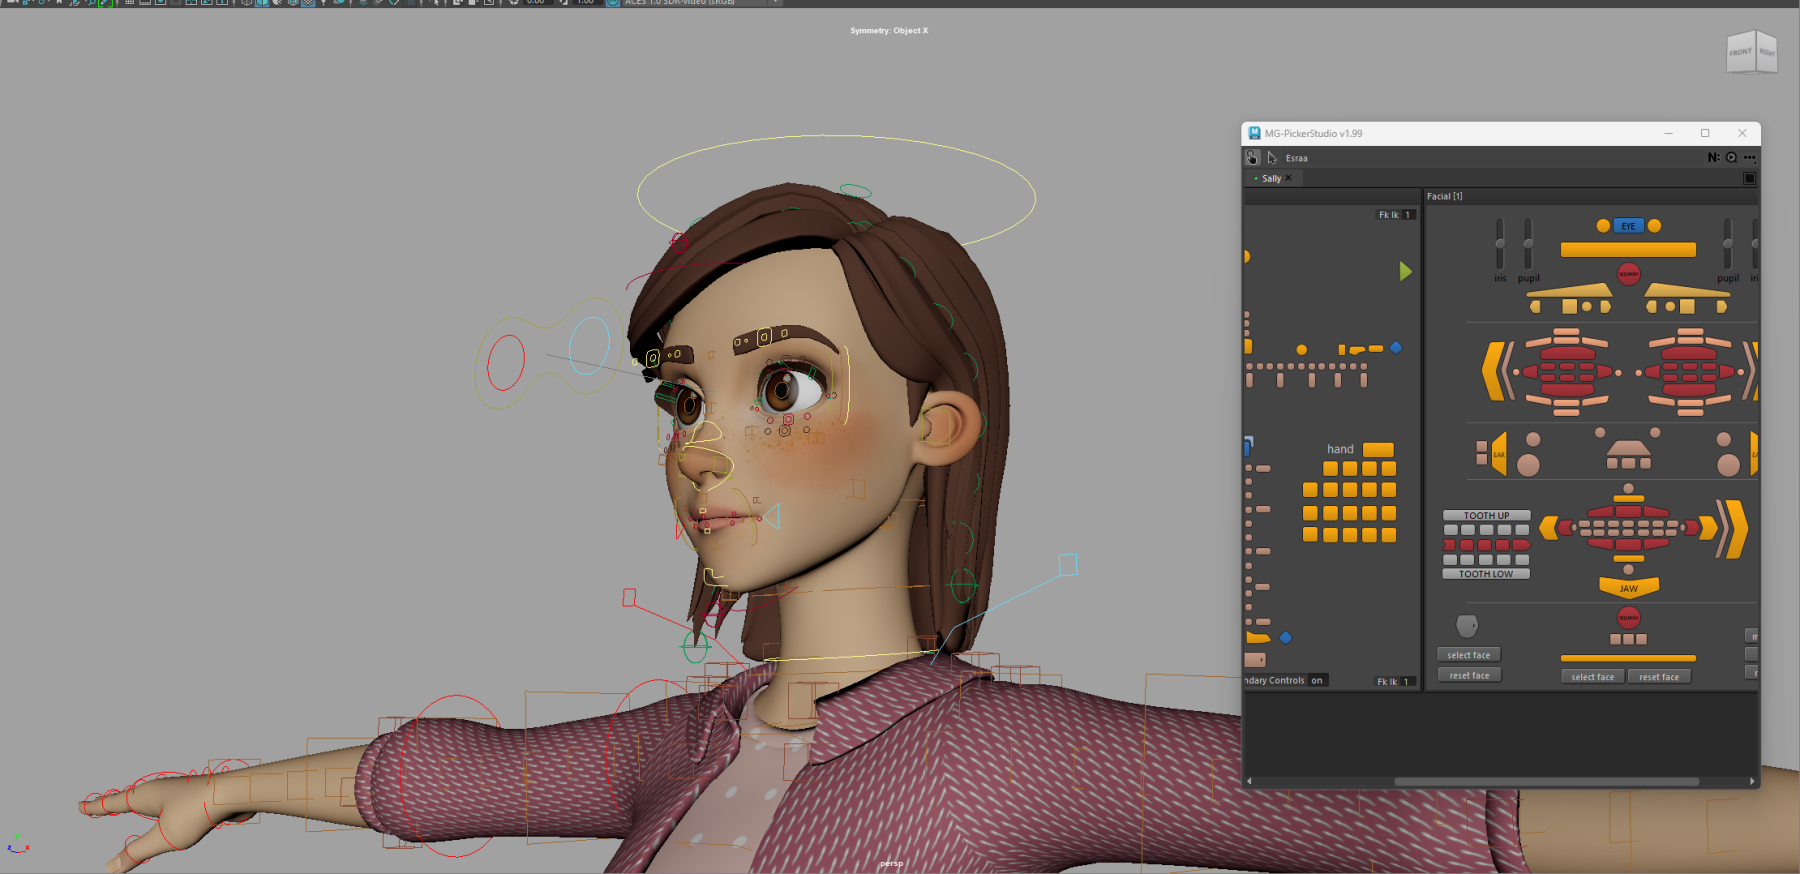Screen dimensions: 1800x874
Task: Click the picker scrollbar's left arrow
Action: (1249, 781)
